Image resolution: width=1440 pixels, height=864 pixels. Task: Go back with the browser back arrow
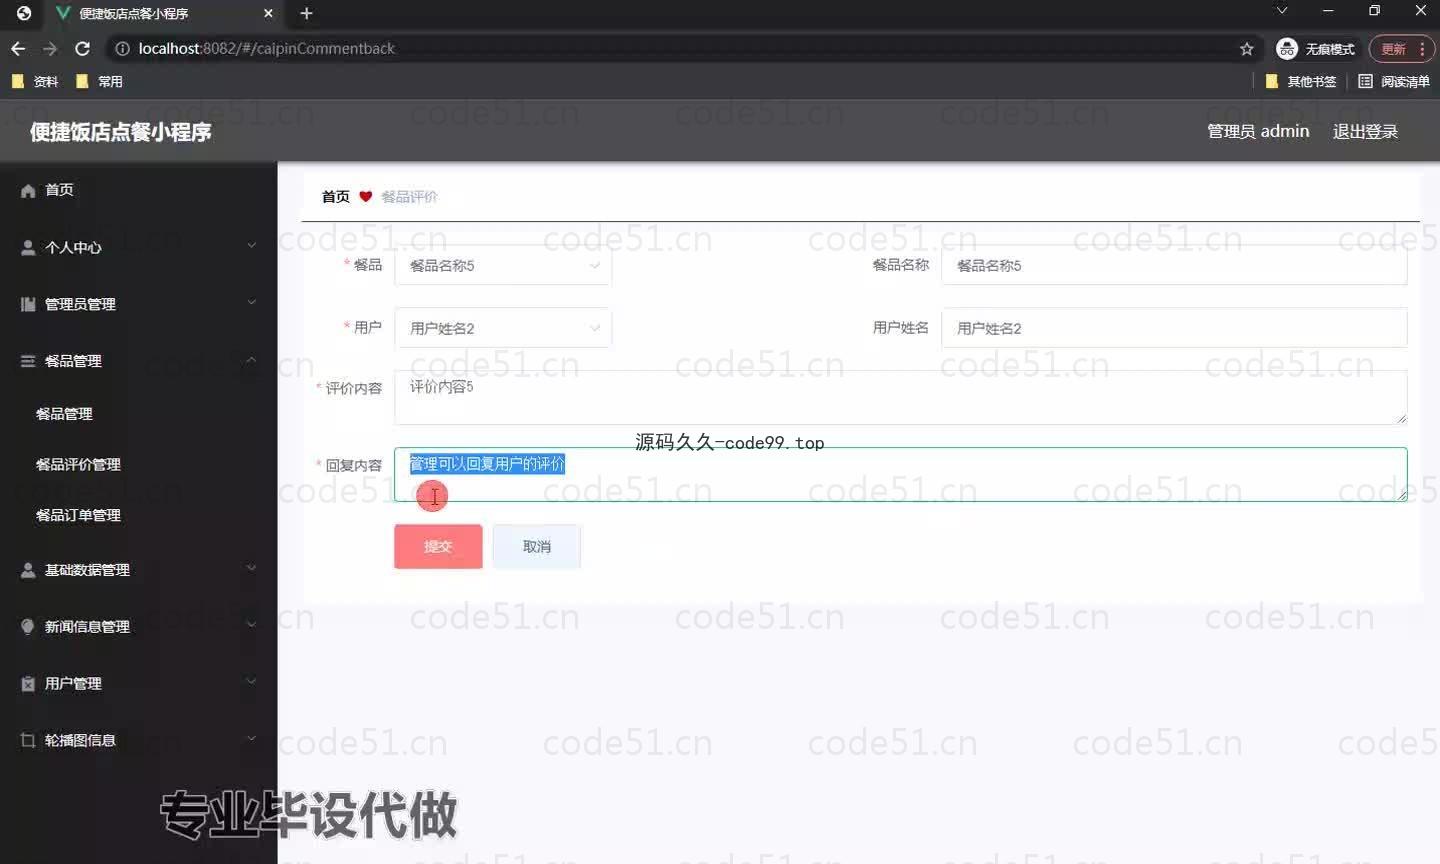click(x=18, y=48)
